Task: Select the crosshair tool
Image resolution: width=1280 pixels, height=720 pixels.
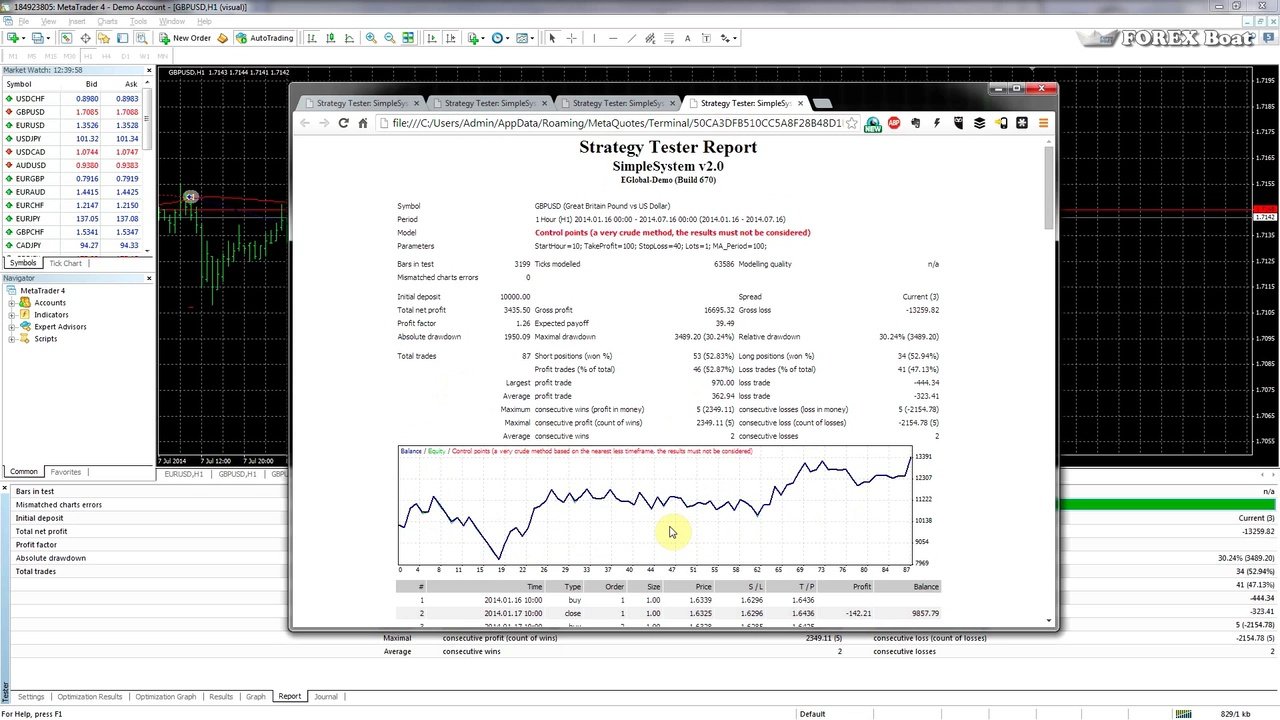Action: (571, 38)
